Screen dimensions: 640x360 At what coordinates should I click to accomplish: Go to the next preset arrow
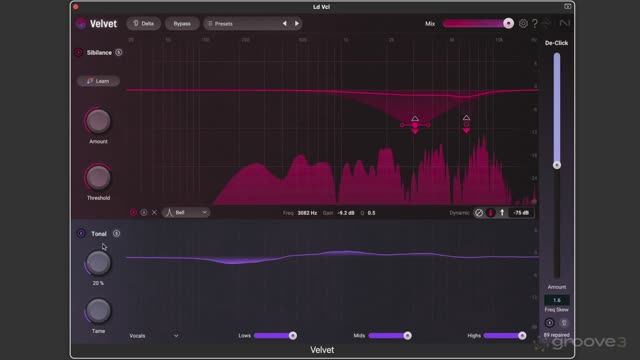(297, 24)
